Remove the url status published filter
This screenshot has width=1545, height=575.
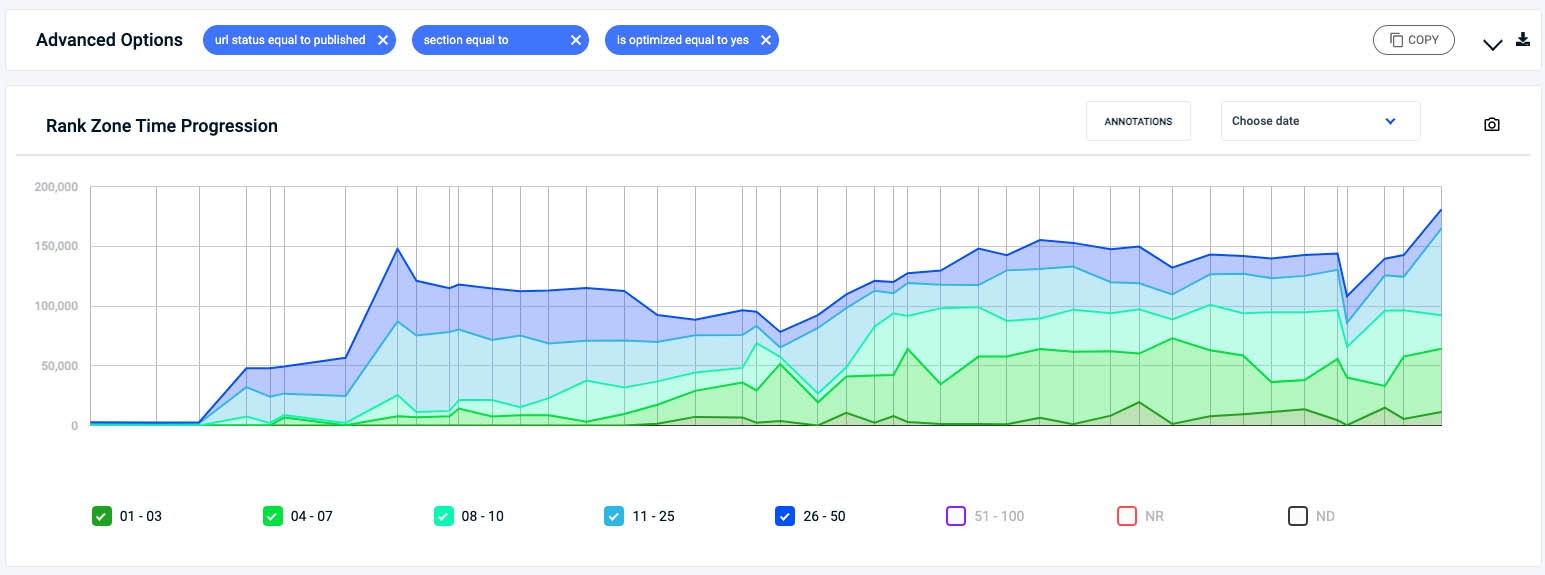tap(382, 40)
